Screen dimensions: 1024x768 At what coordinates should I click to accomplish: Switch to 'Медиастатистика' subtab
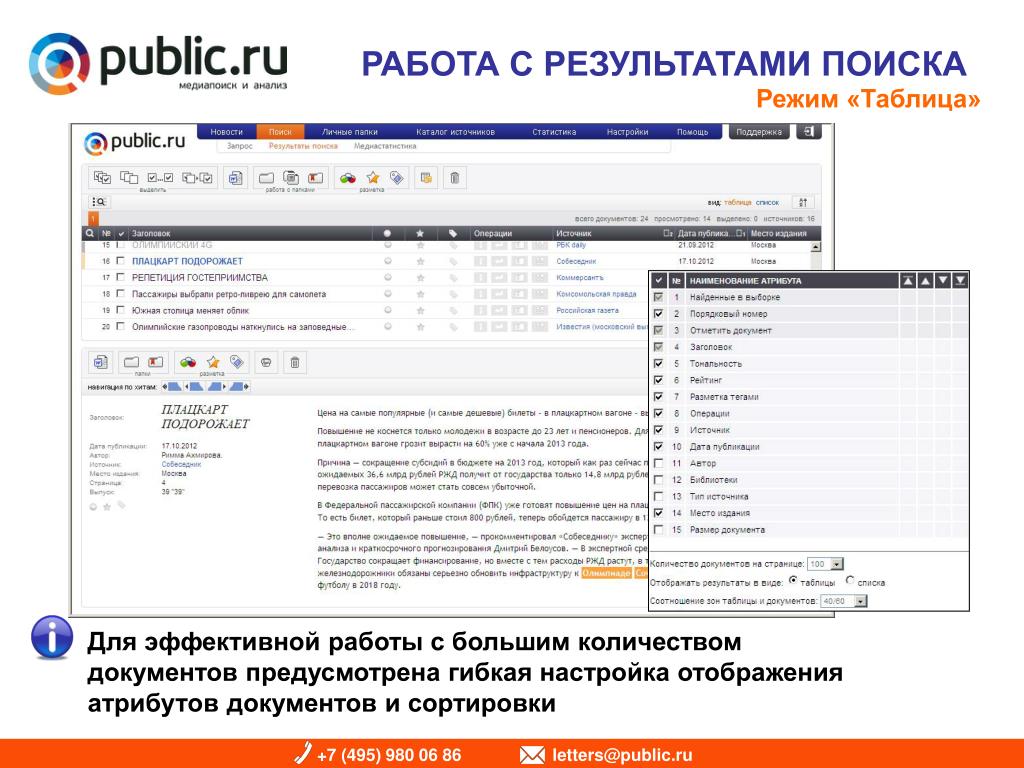[385, 146]
